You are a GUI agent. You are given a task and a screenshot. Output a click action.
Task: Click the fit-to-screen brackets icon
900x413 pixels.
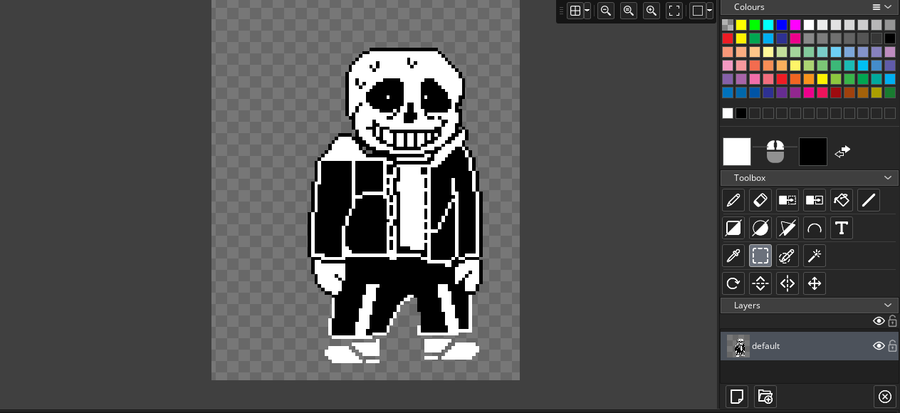674,10
